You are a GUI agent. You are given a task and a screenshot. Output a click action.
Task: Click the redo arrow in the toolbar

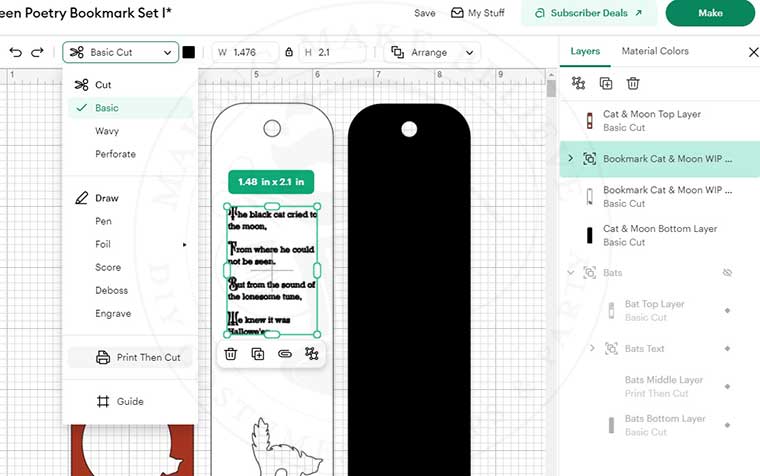[x=38, y=52]
